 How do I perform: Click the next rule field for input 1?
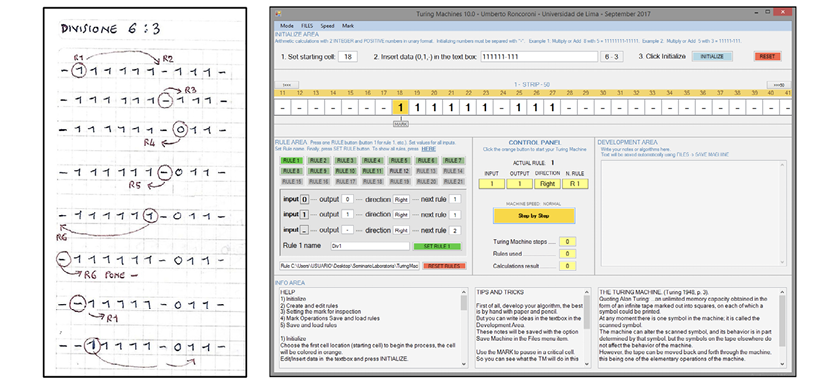point(455,215)
